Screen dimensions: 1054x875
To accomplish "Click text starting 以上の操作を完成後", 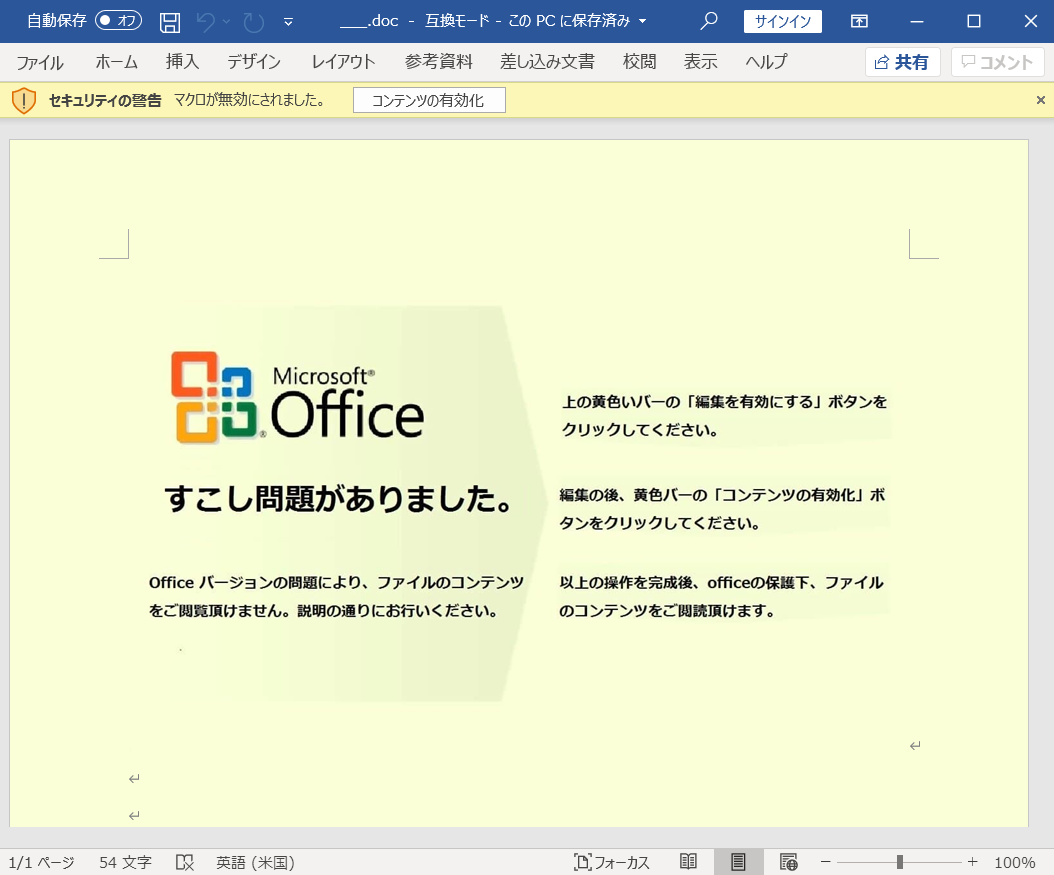I will [x=721, y=597].
